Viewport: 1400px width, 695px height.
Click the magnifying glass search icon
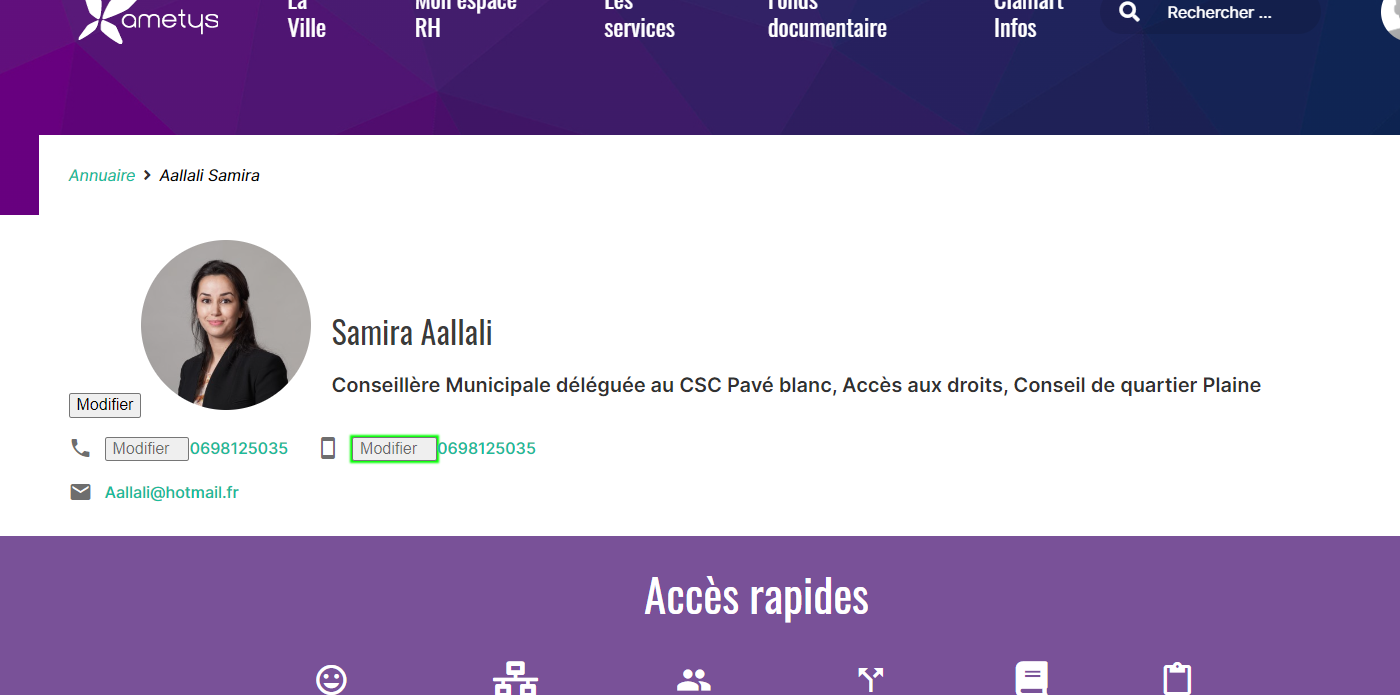click(x=1129, y=12)
